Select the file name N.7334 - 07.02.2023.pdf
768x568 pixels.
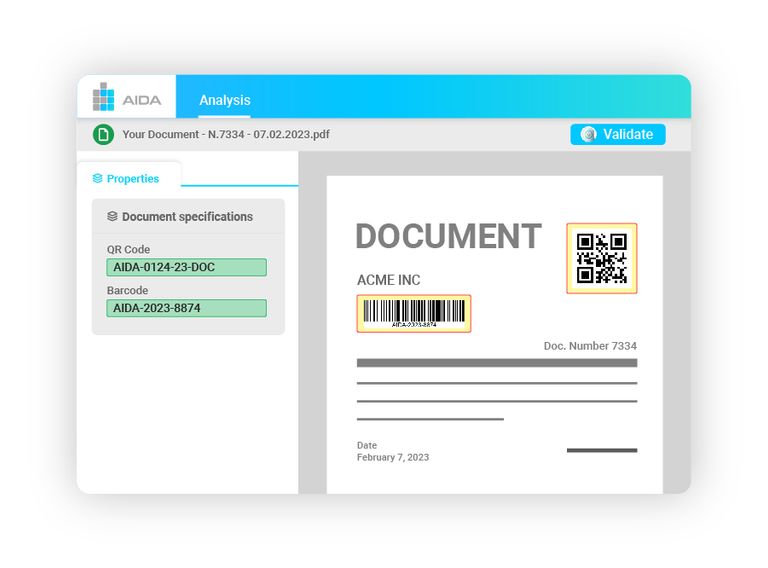tap(226, 134)
